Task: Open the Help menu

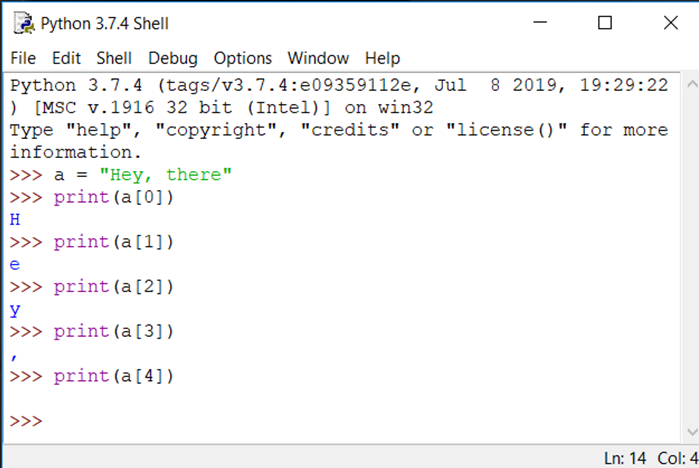Action: point(382,58)
